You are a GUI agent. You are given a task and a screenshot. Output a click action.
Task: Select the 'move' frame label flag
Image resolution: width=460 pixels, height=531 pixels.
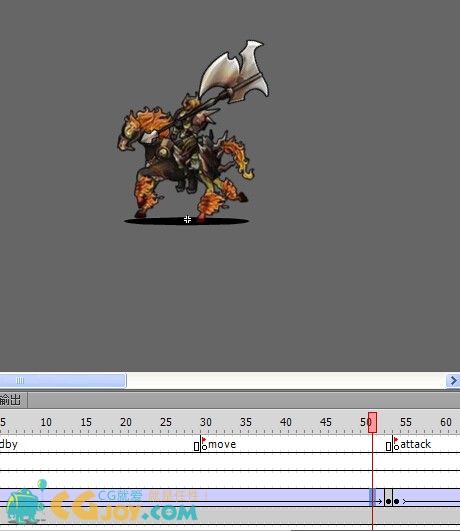[204, 440]
